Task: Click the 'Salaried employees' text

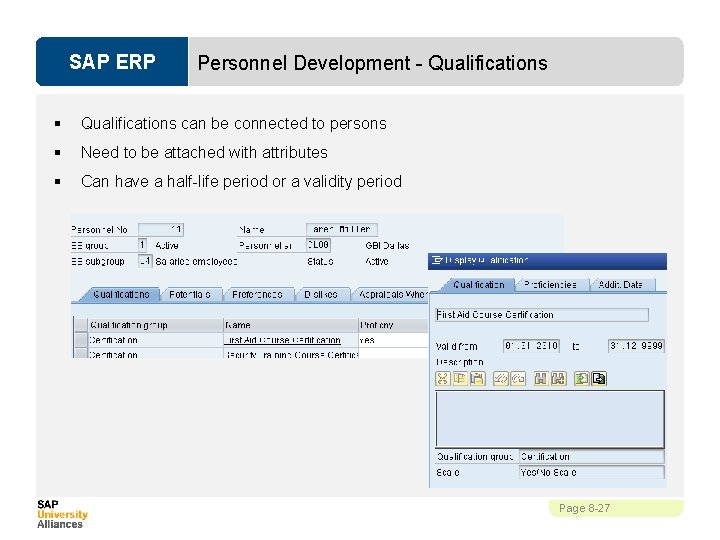Action: 196,261
